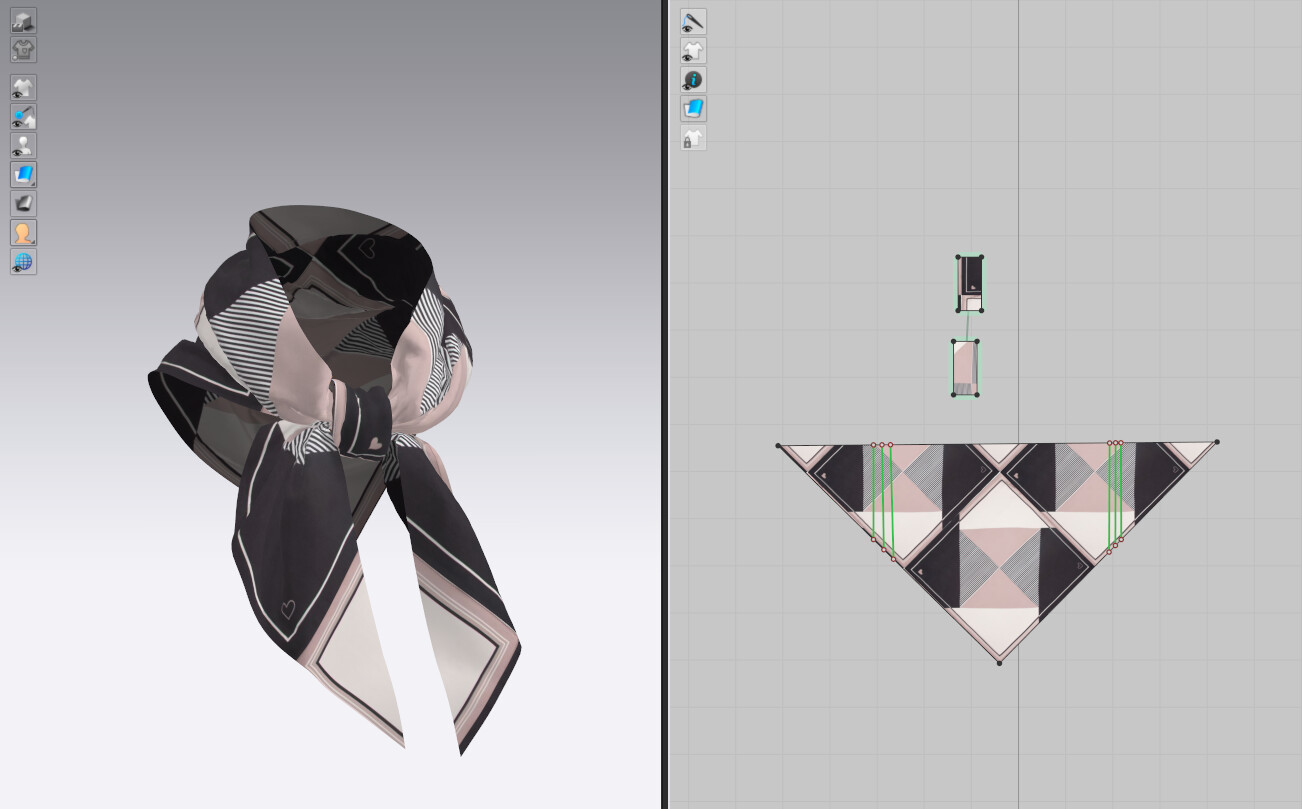
Task: Select the dark rectangular knot pattern piece
Action: (x=970, y=283)
